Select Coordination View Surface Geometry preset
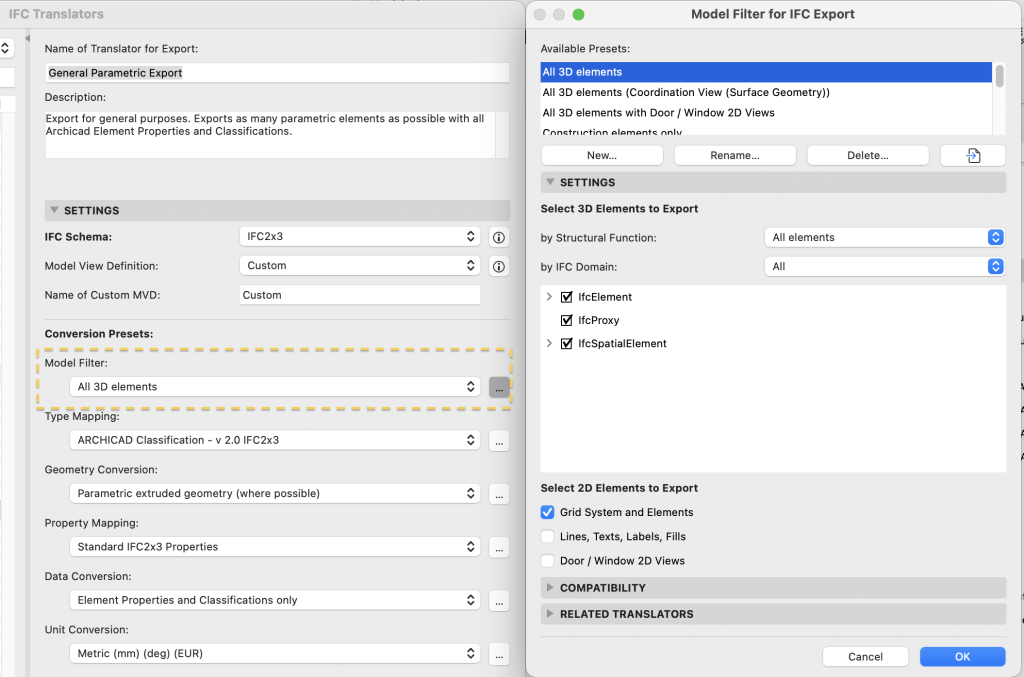This screenshot has height=677, width=1024. 686,92
